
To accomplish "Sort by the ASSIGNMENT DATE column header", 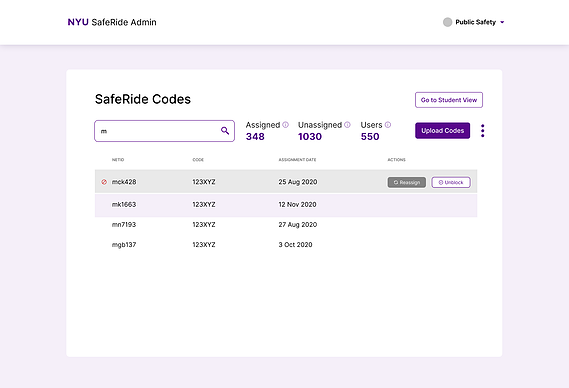I will point(297,160).
